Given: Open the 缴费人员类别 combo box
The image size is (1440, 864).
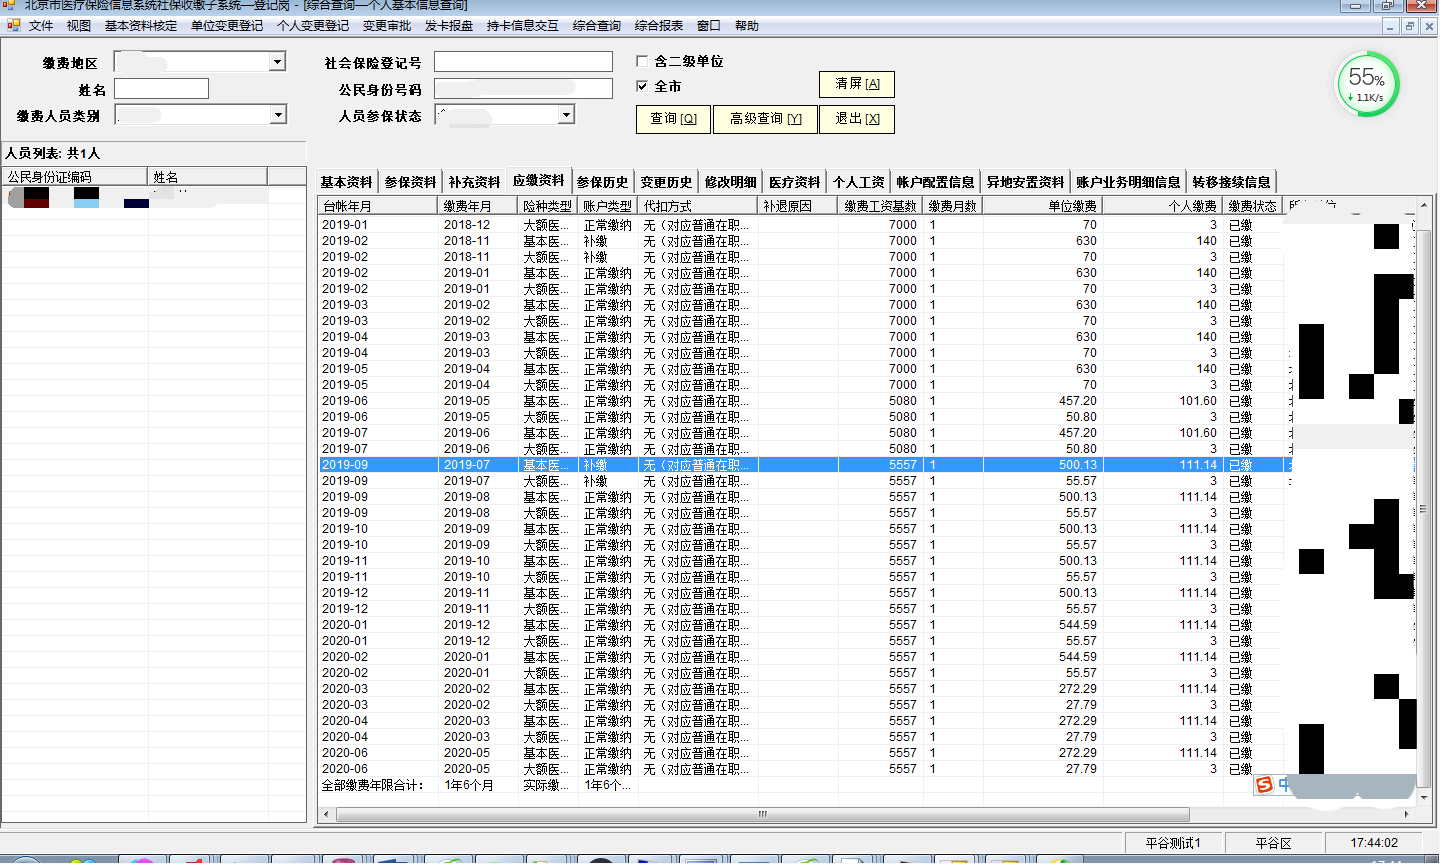Looking at the screenshot, I should [x=278, y=115].
